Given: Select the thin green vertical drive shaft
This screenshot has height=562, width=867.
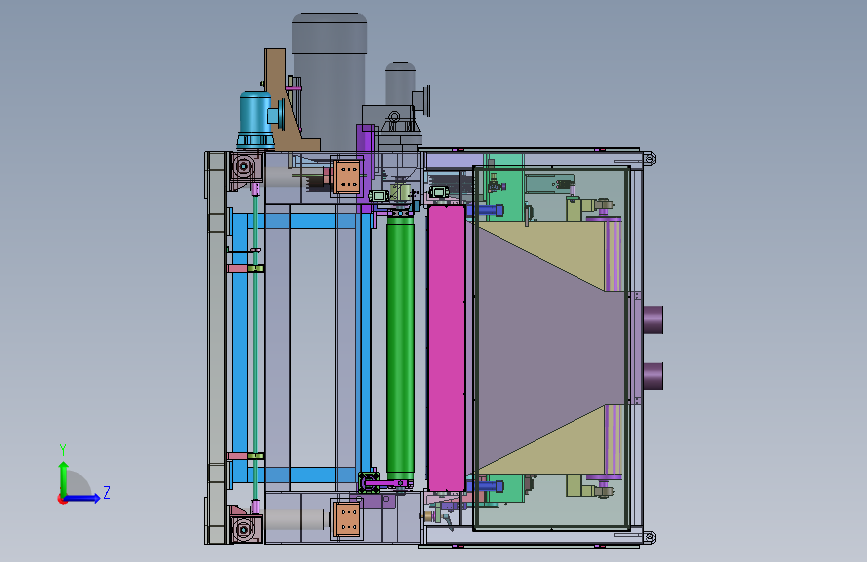Looking at the screenshot, I should 255,348.
